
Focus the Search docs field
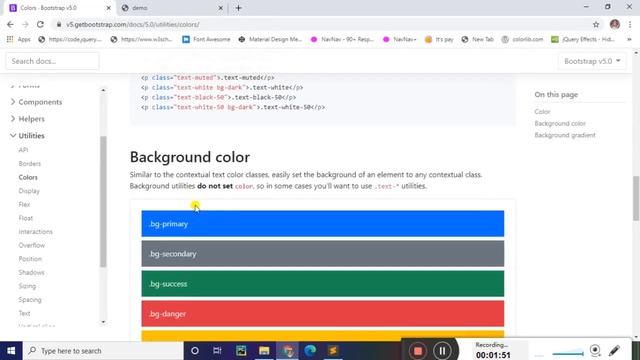52,61
